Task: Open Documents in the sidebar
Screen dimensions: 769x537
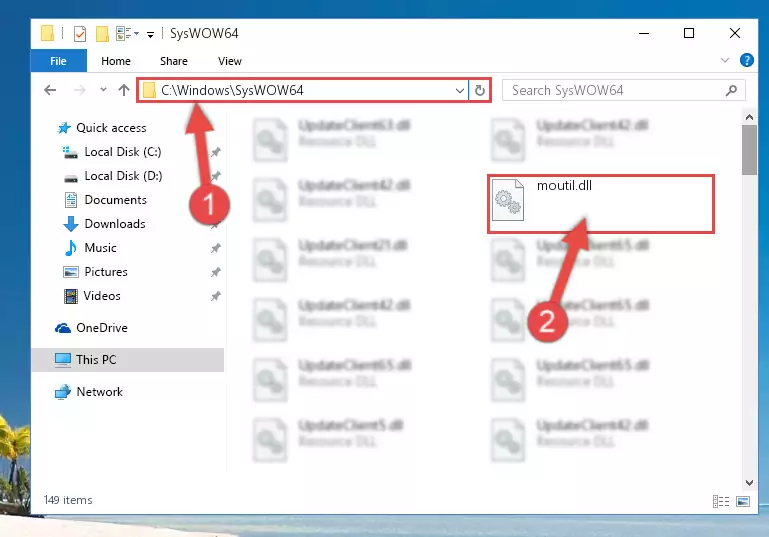Action: 115,200
